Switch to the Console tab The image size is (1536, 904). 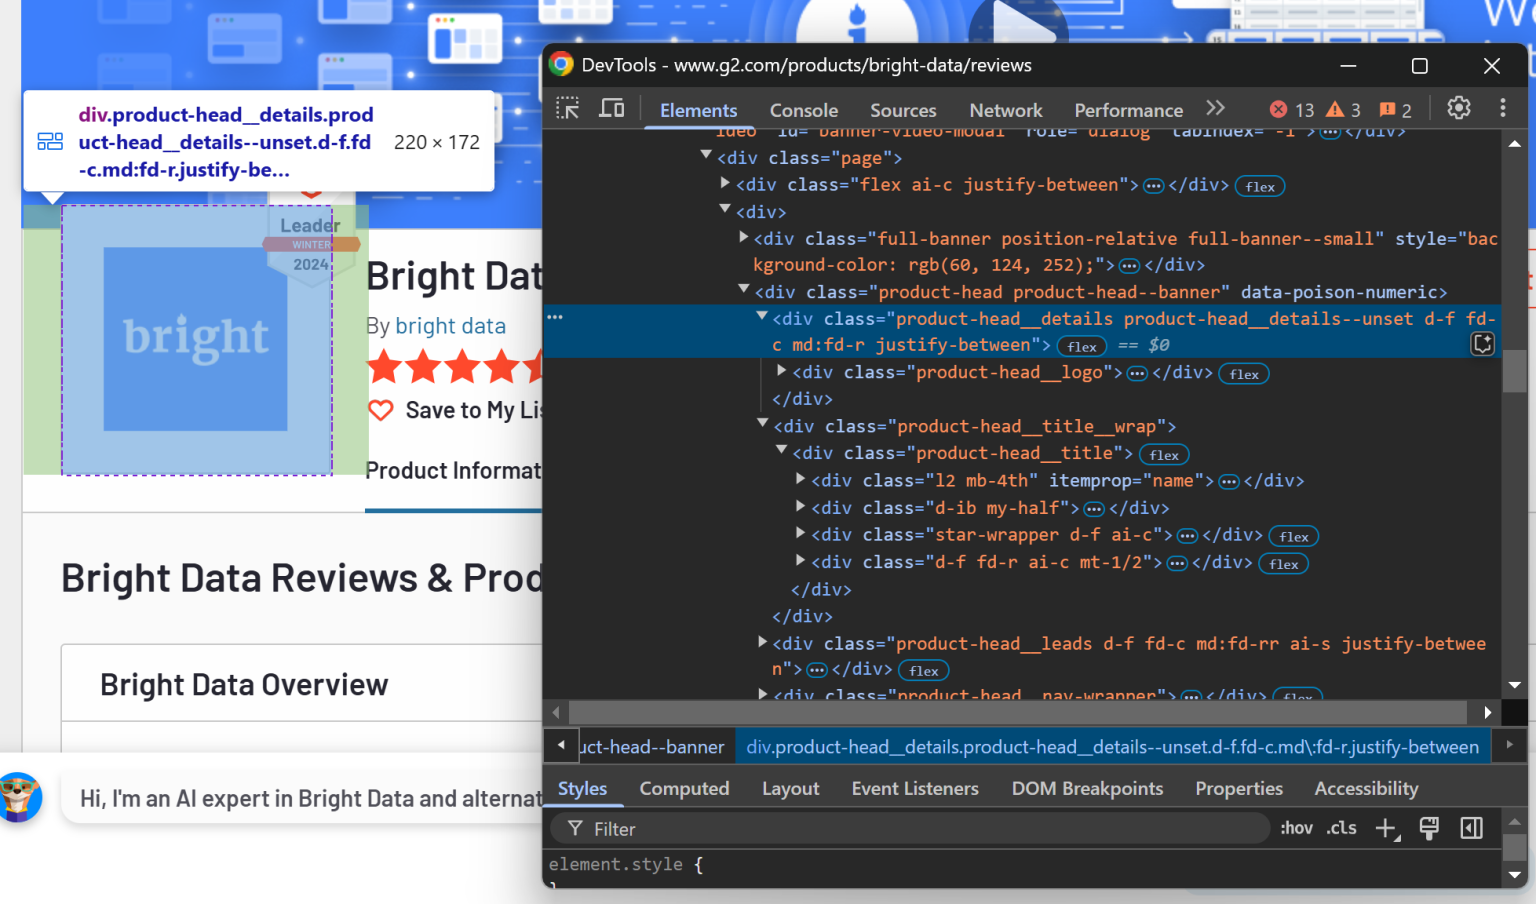pos(803,110)
